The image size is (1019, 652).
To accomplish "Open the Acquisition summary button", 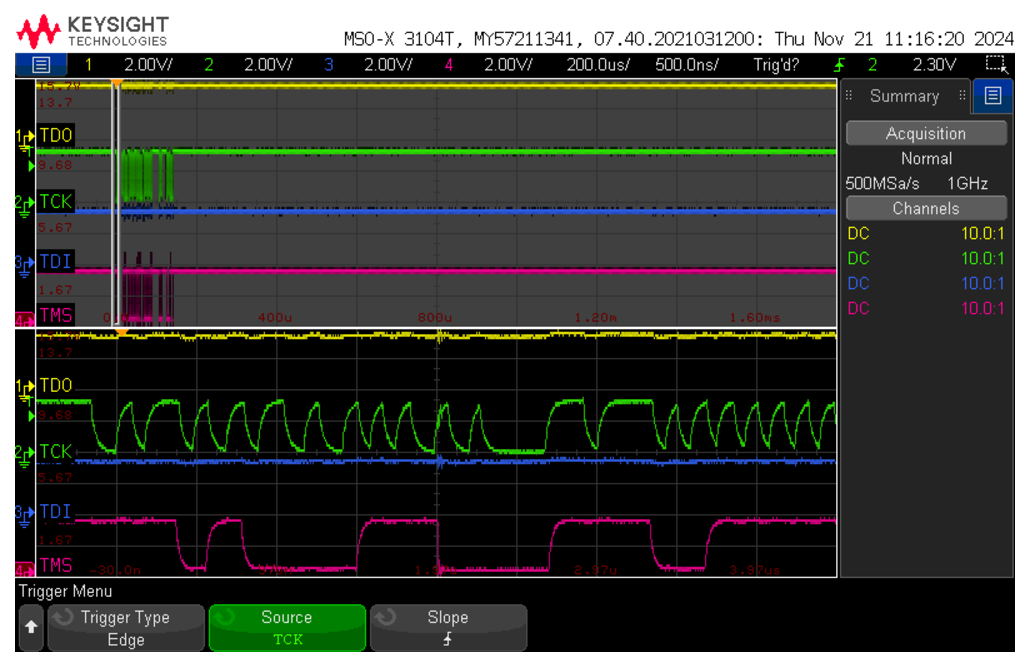I will coord(926,134).
